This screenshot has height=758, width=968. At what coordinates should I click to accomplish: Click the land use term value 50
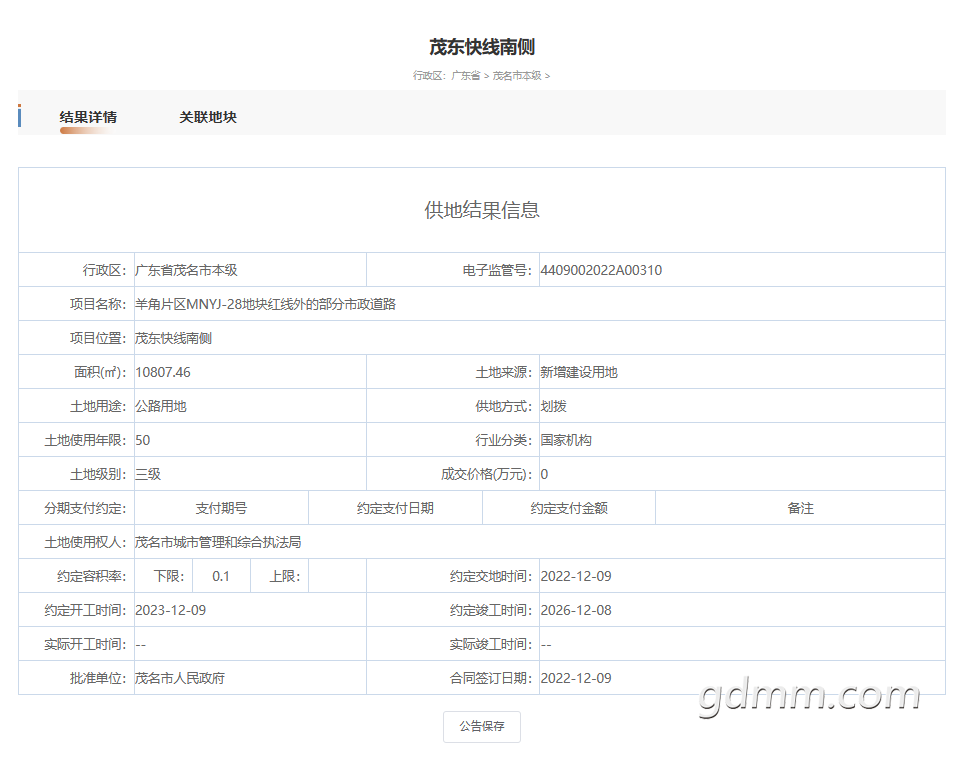(143, 440)
